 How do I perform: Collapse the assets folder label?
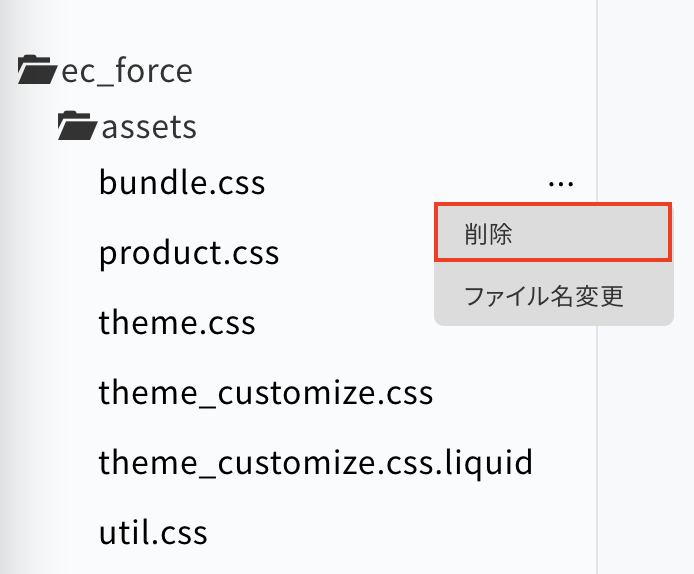click(x=149, y=127)
